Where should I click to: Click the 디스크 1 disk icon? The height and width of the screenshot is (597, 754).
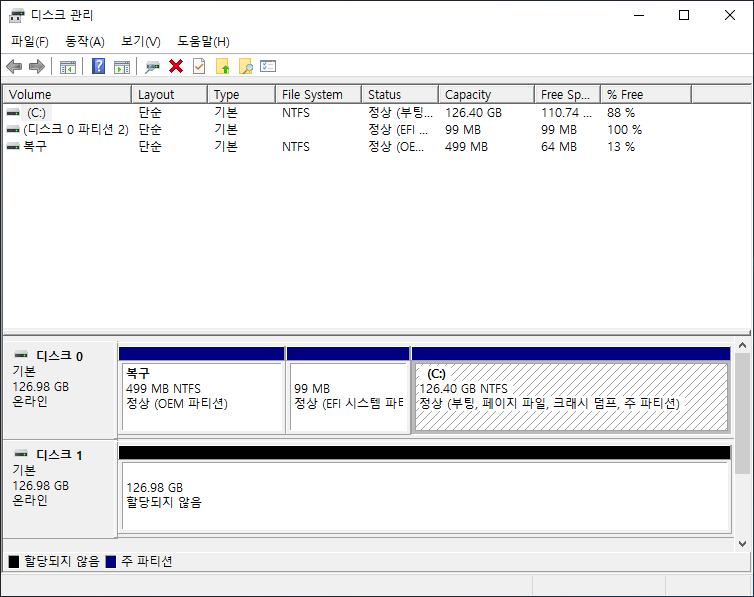click(21, 454)
